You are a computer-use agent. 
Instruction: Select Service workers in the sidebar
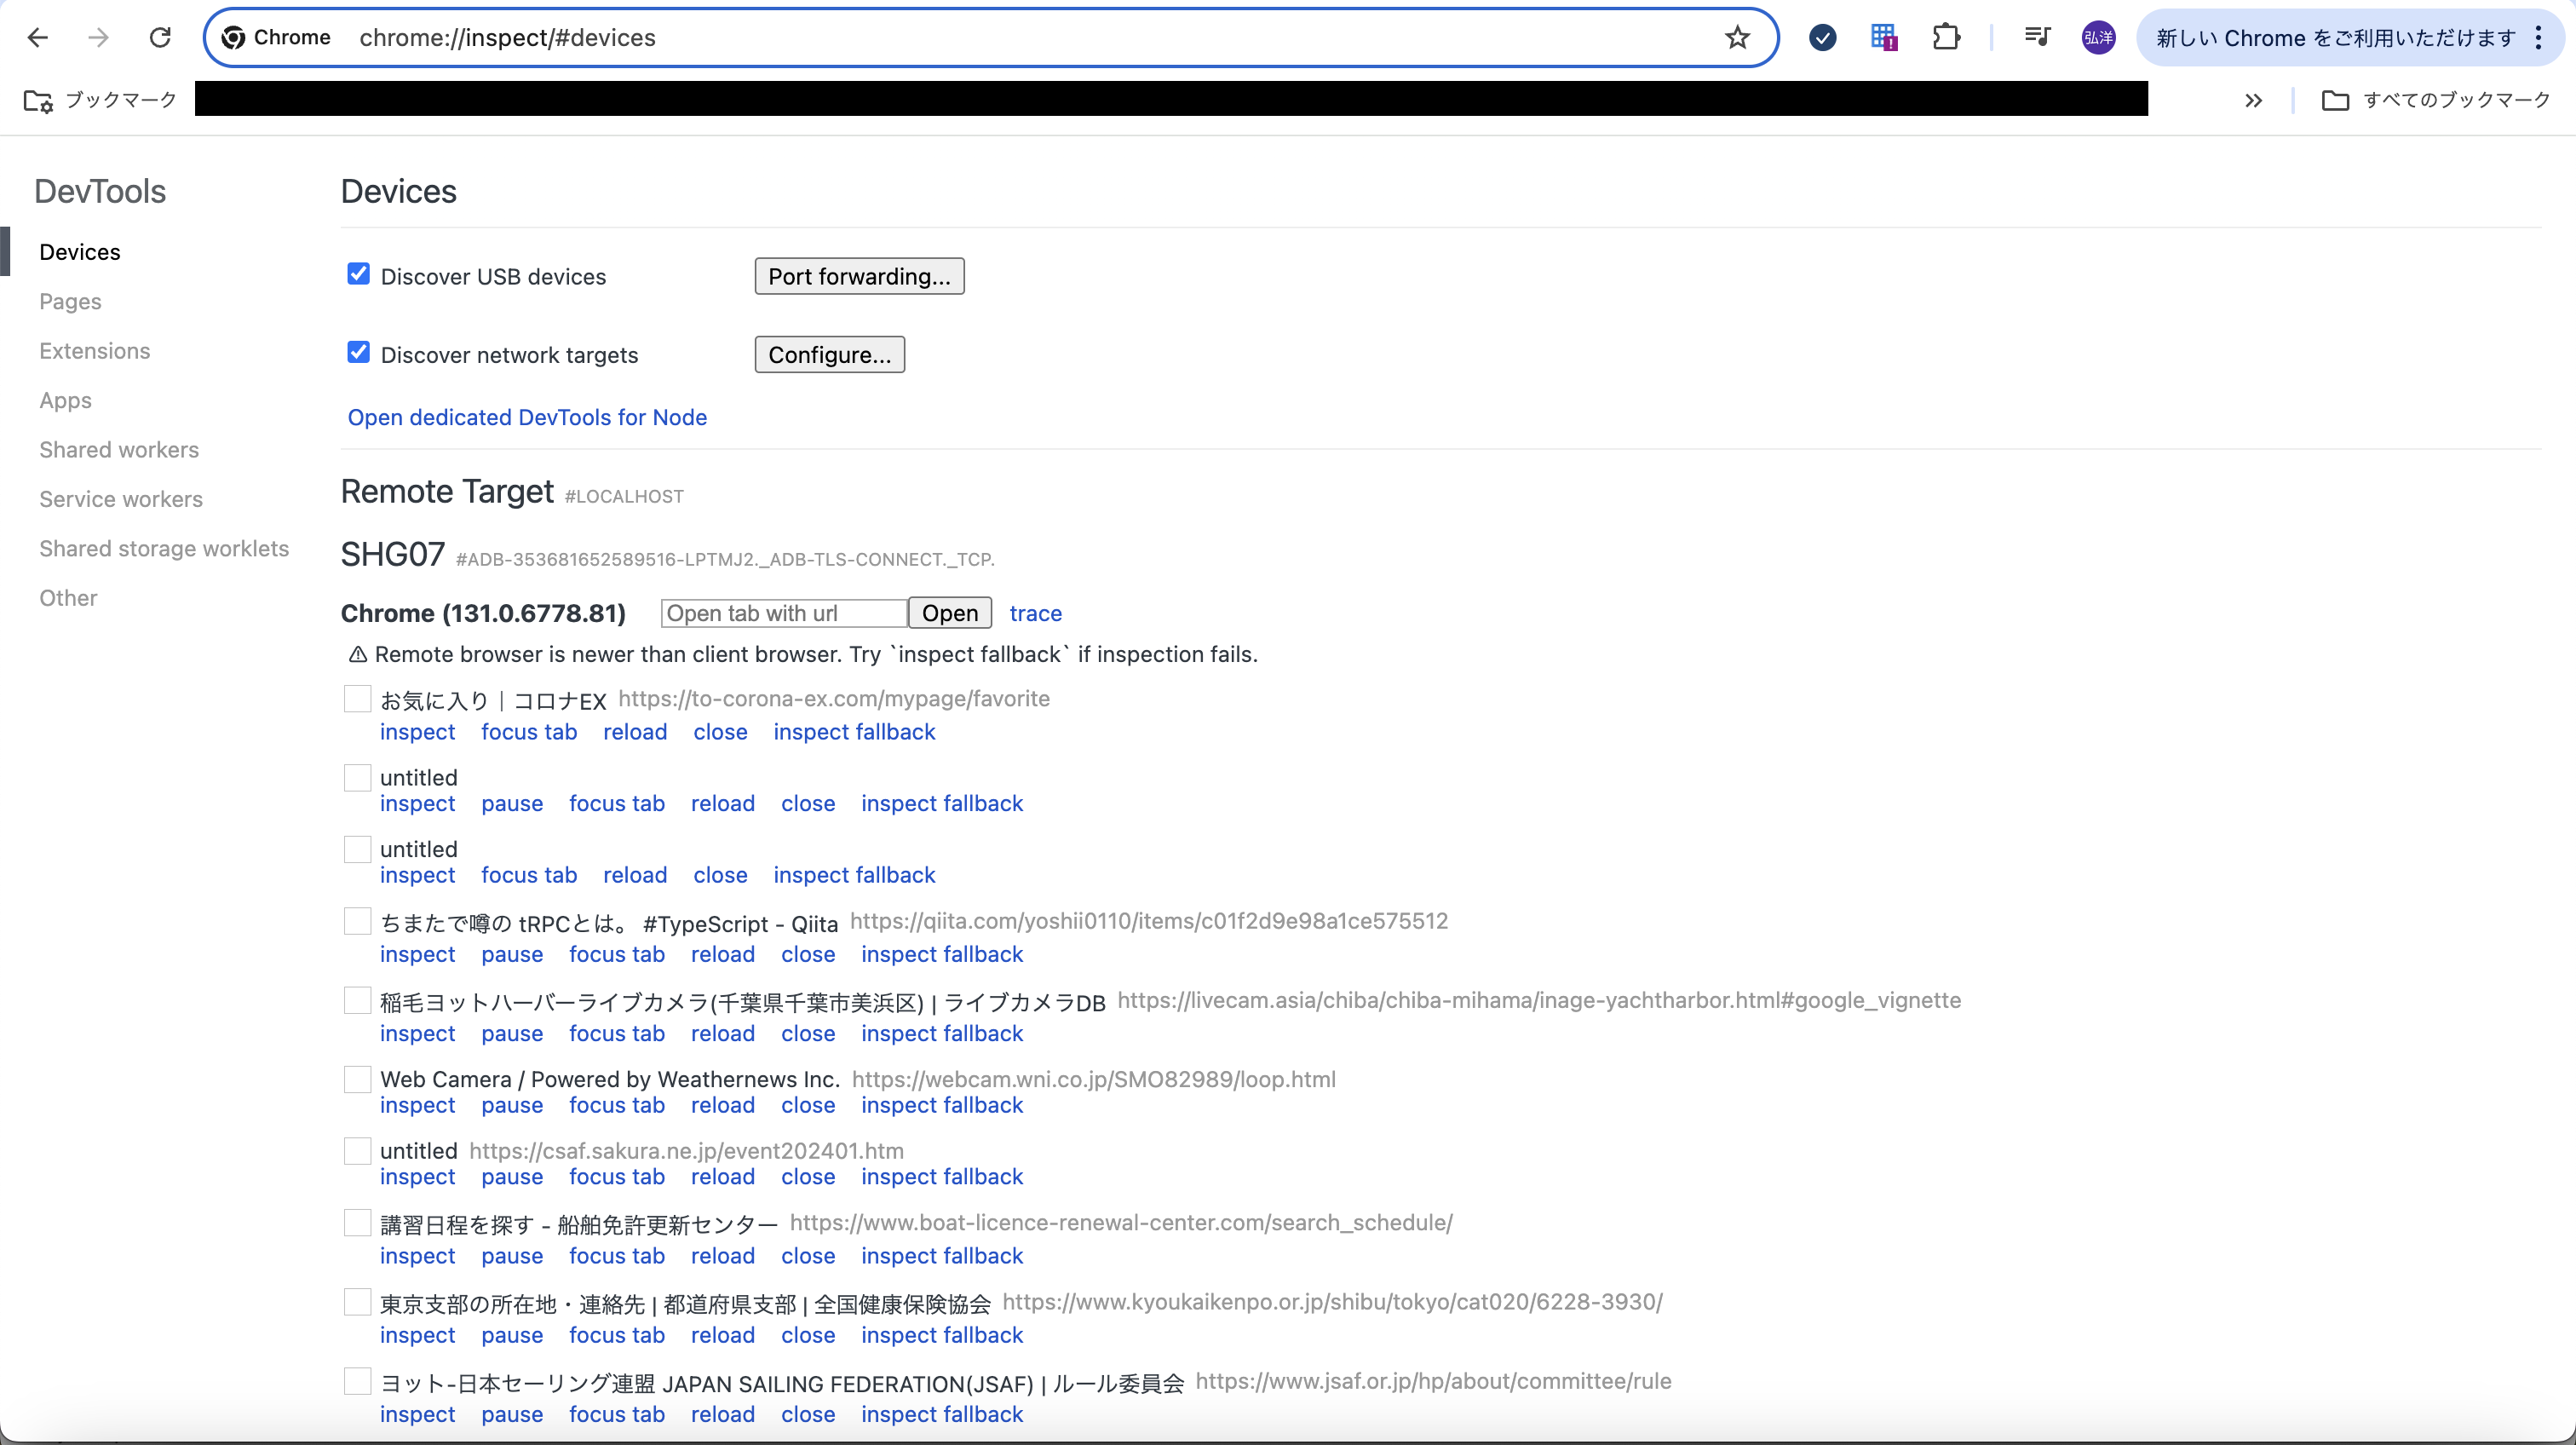(x=121, y=499)
